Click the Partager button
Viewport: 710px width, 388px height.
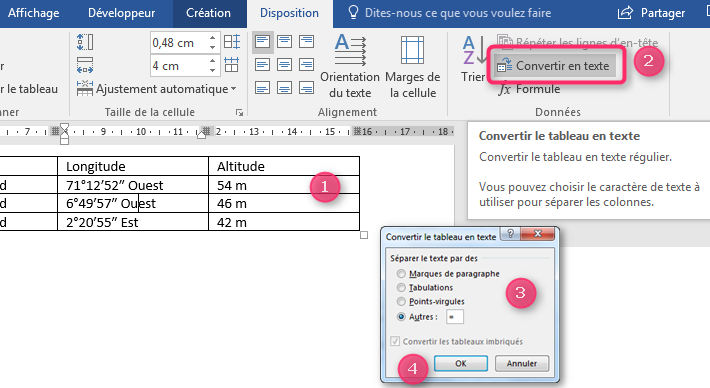(651, 13)
